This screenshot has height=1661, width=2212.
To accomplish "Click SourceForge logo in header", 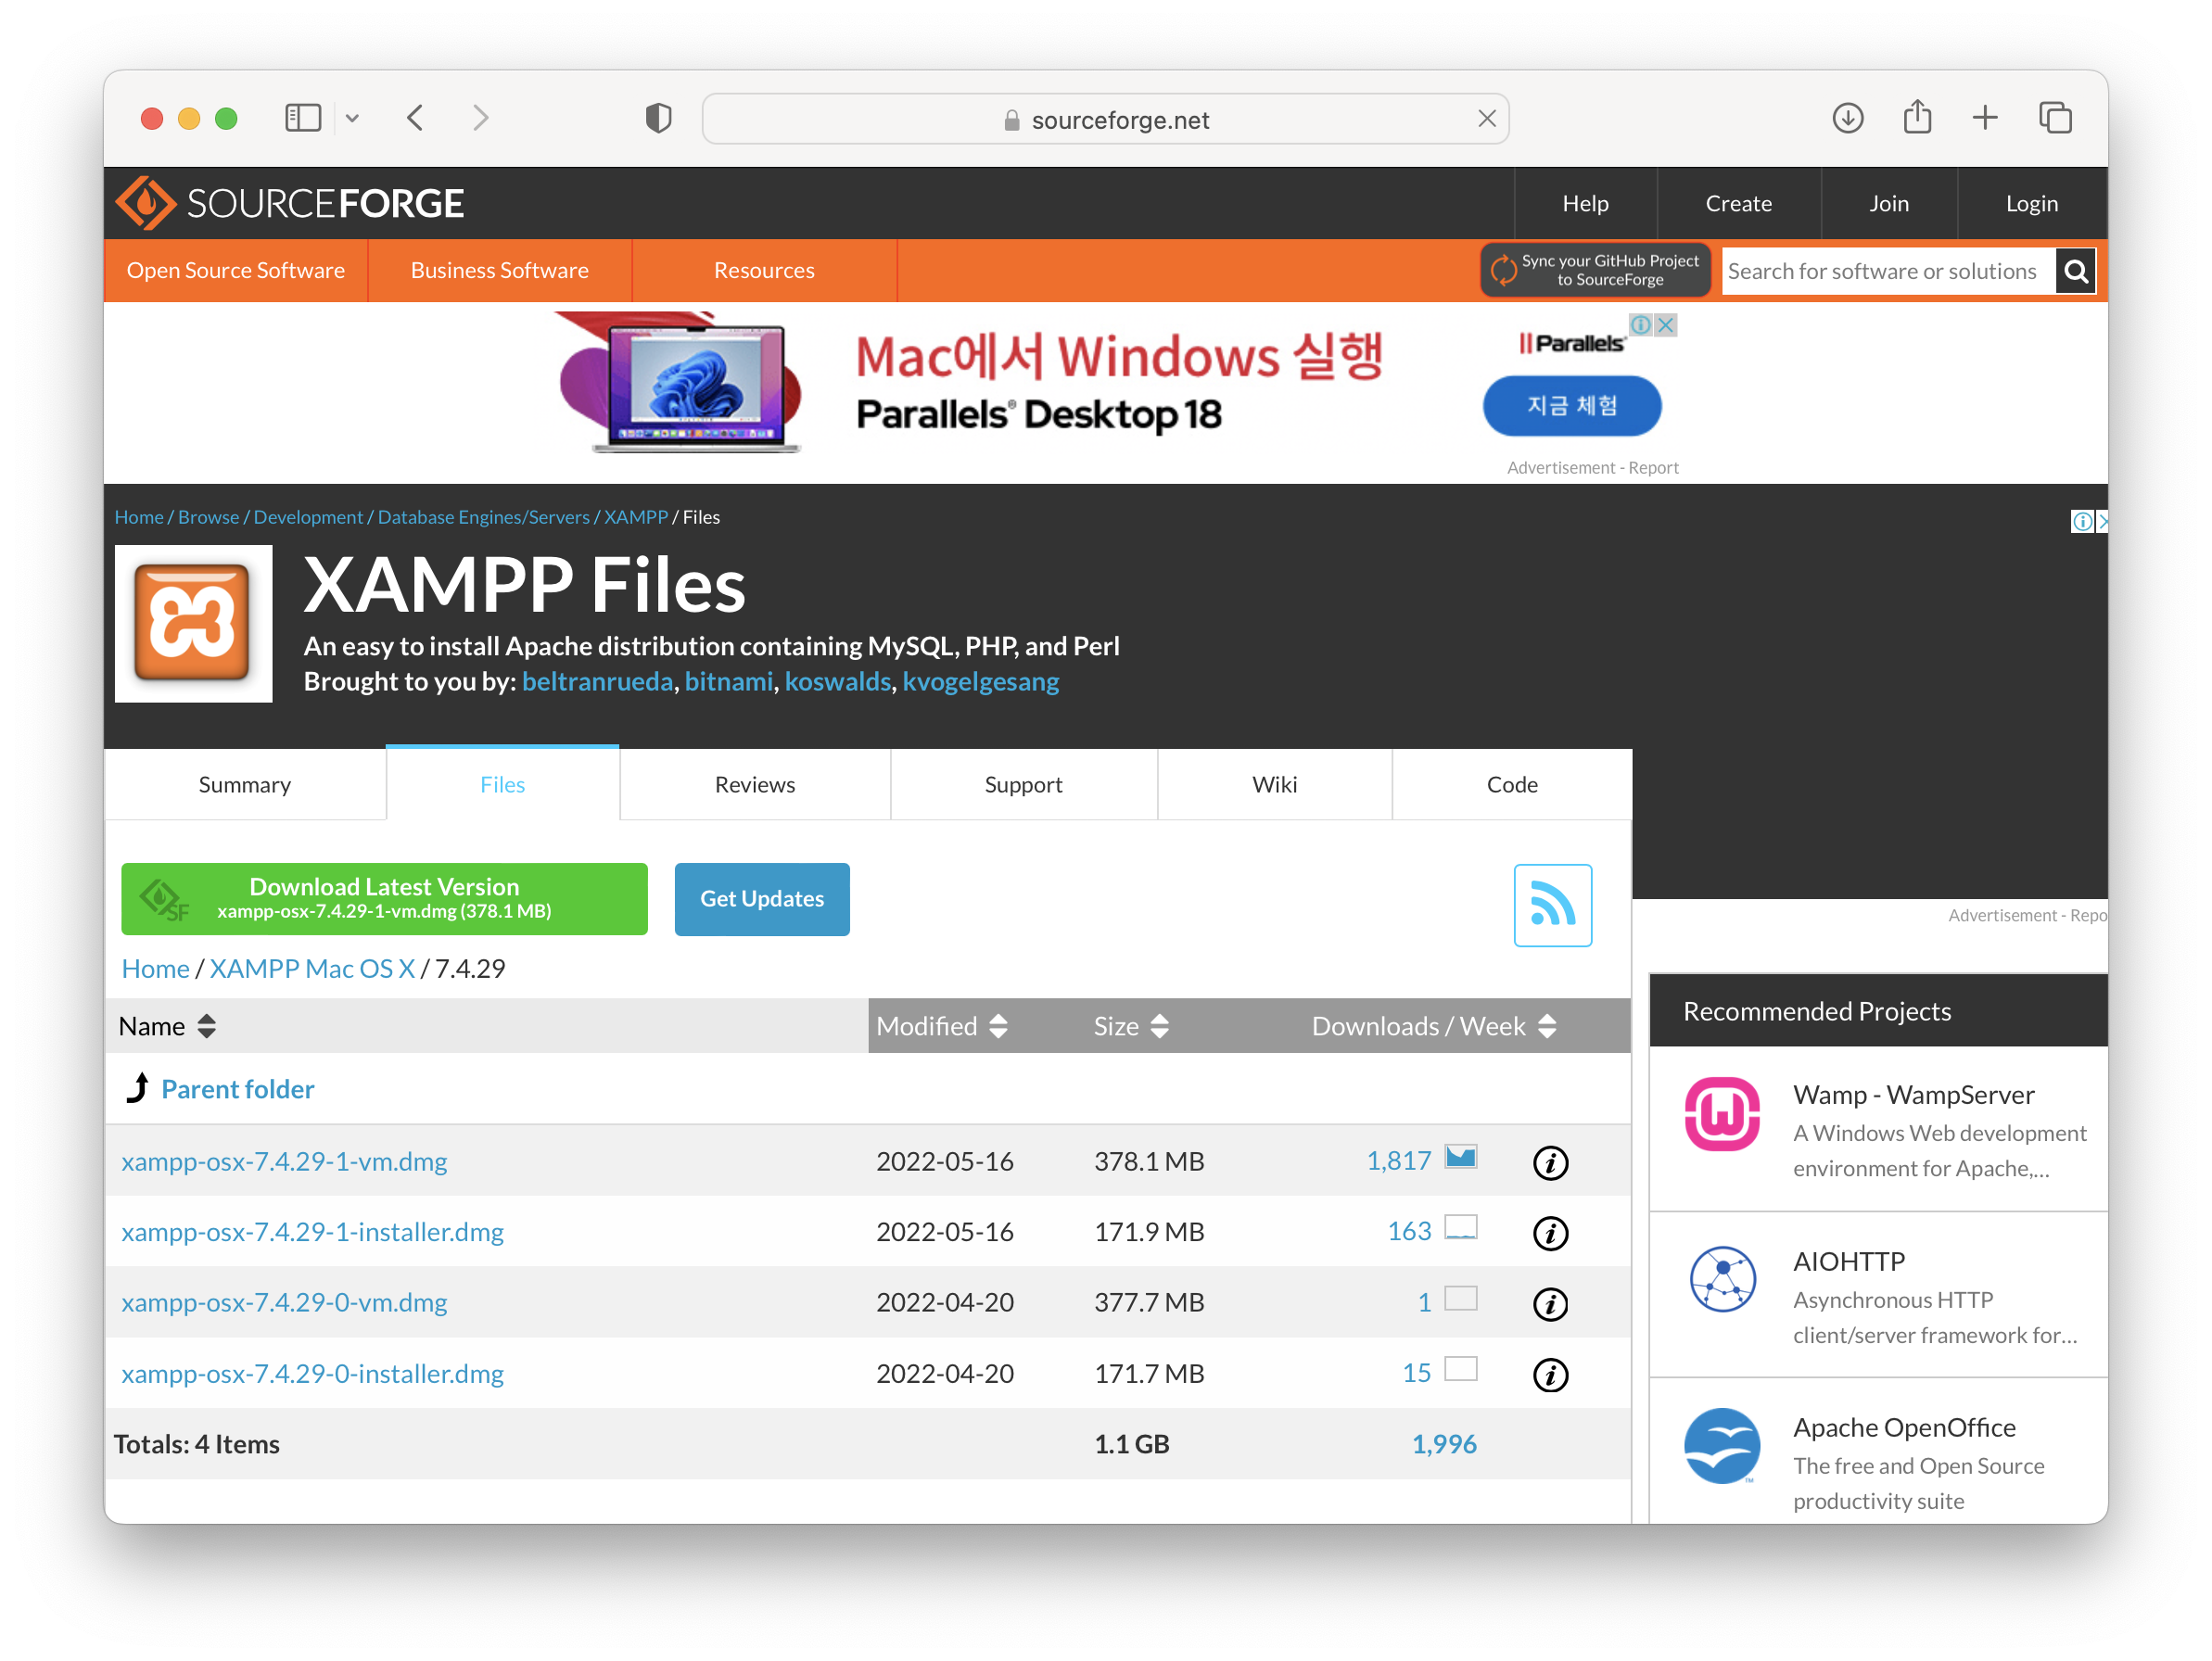I will pos(289,203).
